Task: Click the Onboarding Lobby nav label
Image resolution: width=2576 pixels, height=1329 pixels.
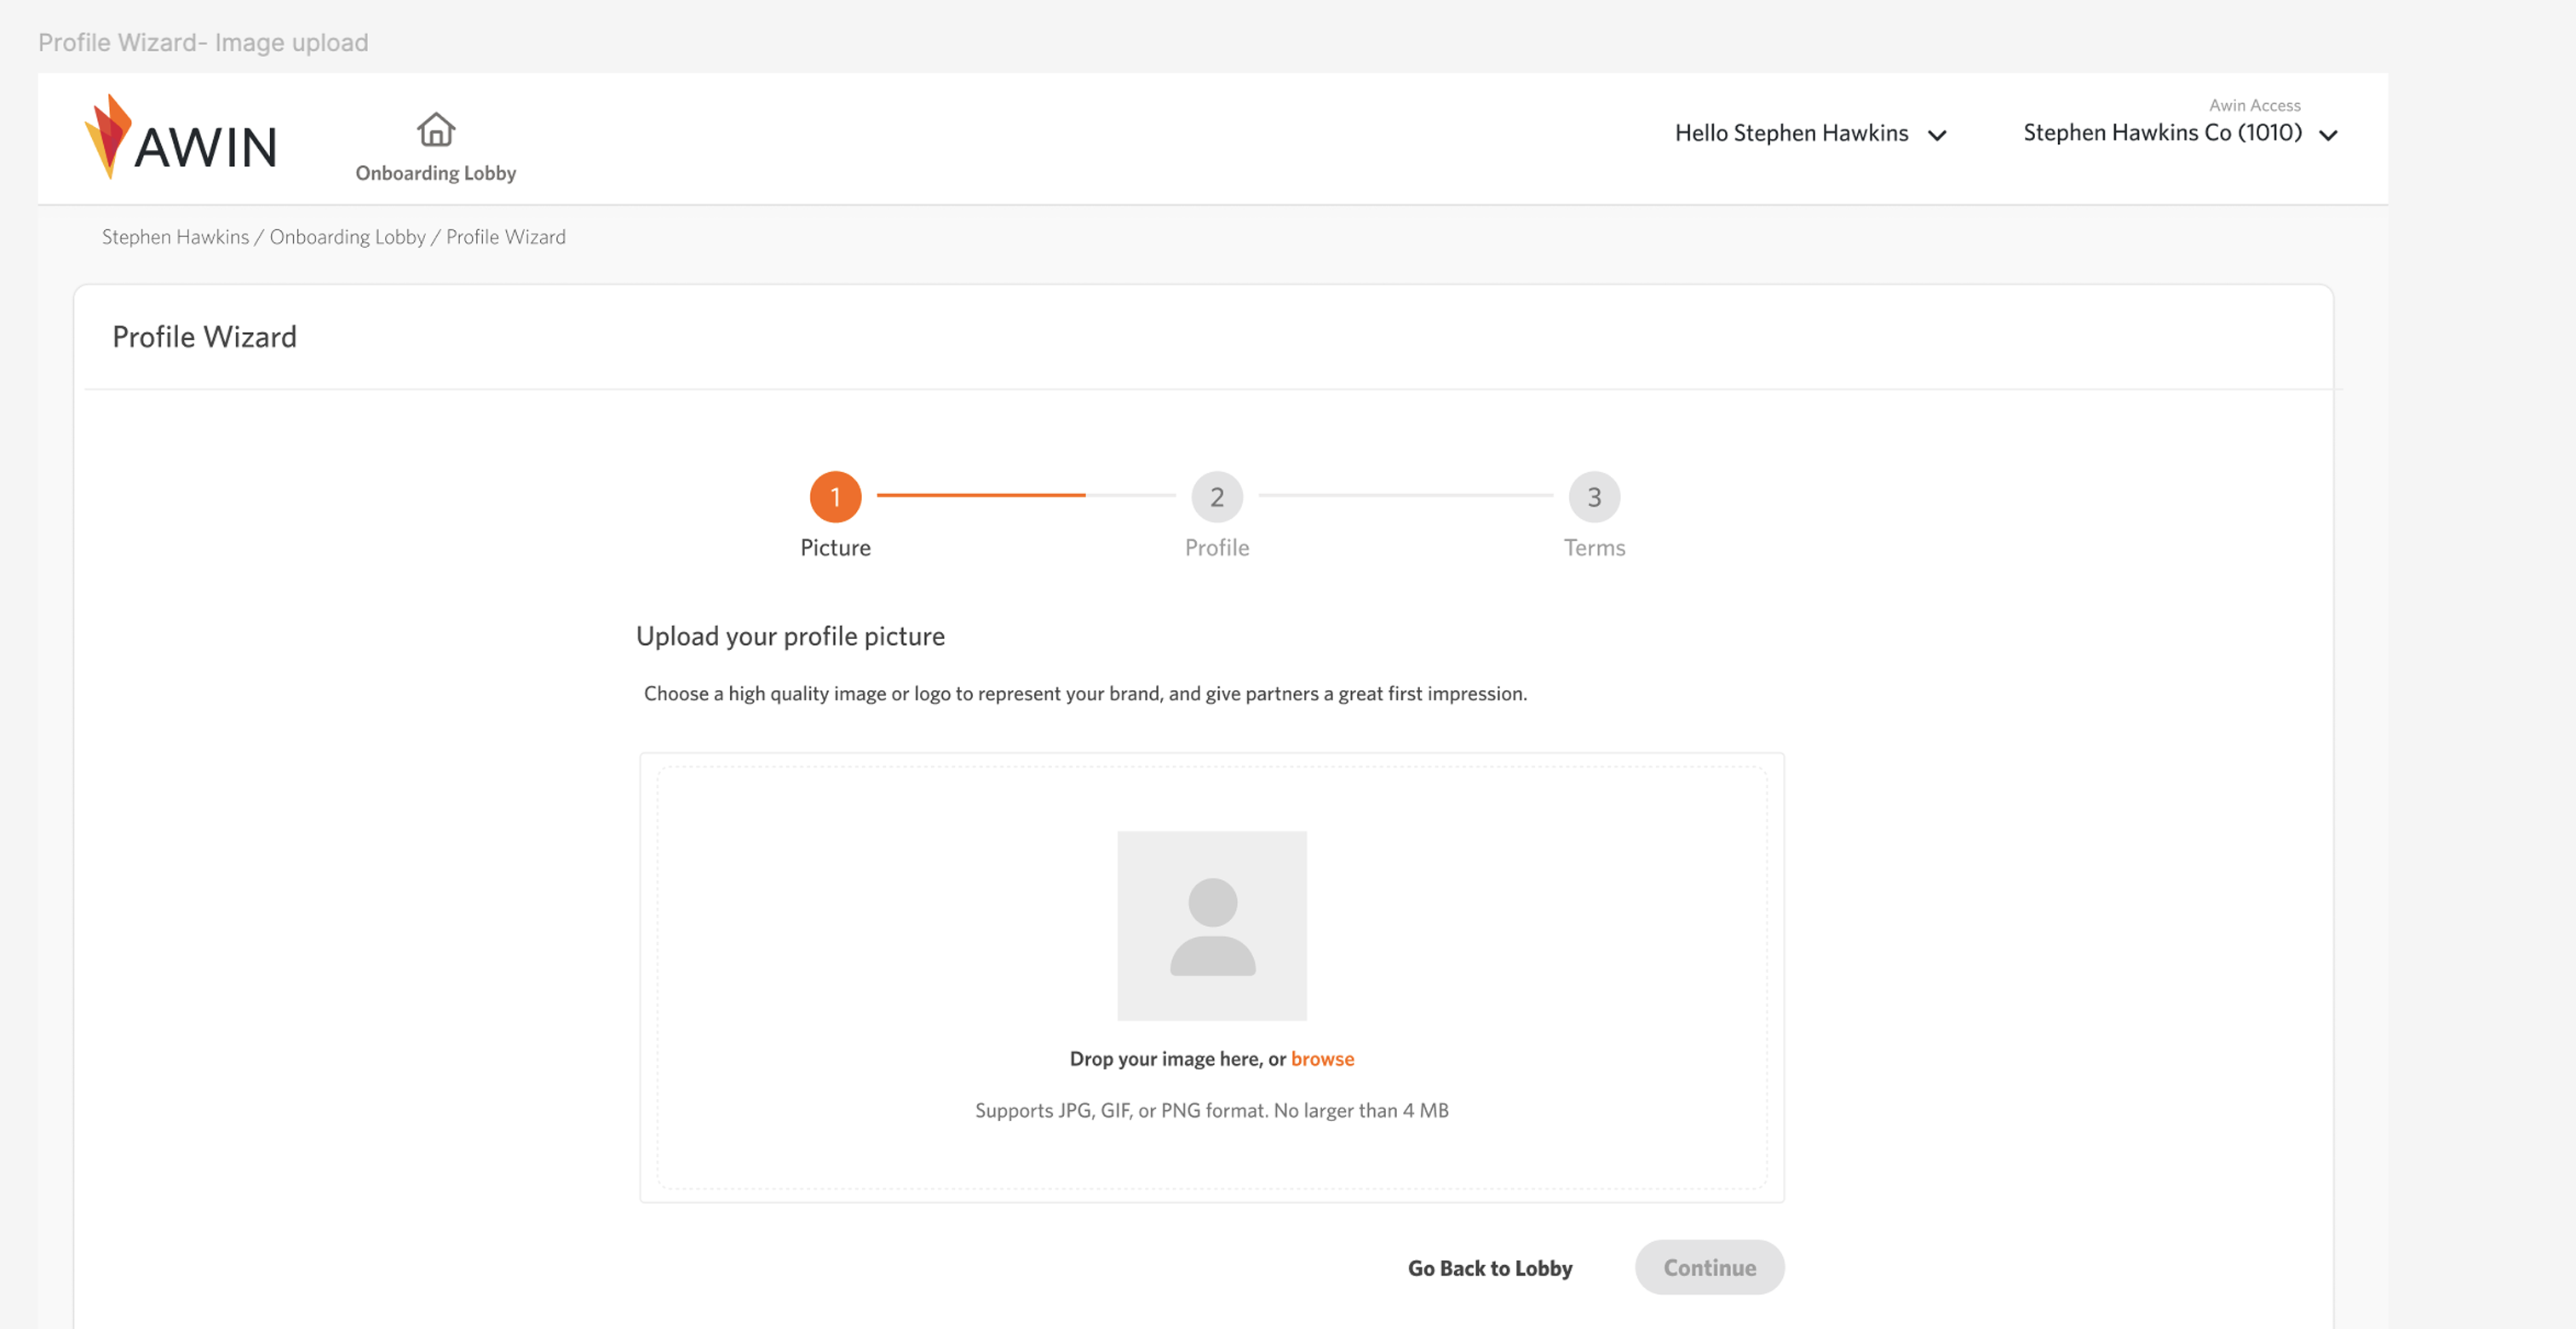Action: click(x=436, y=173)
